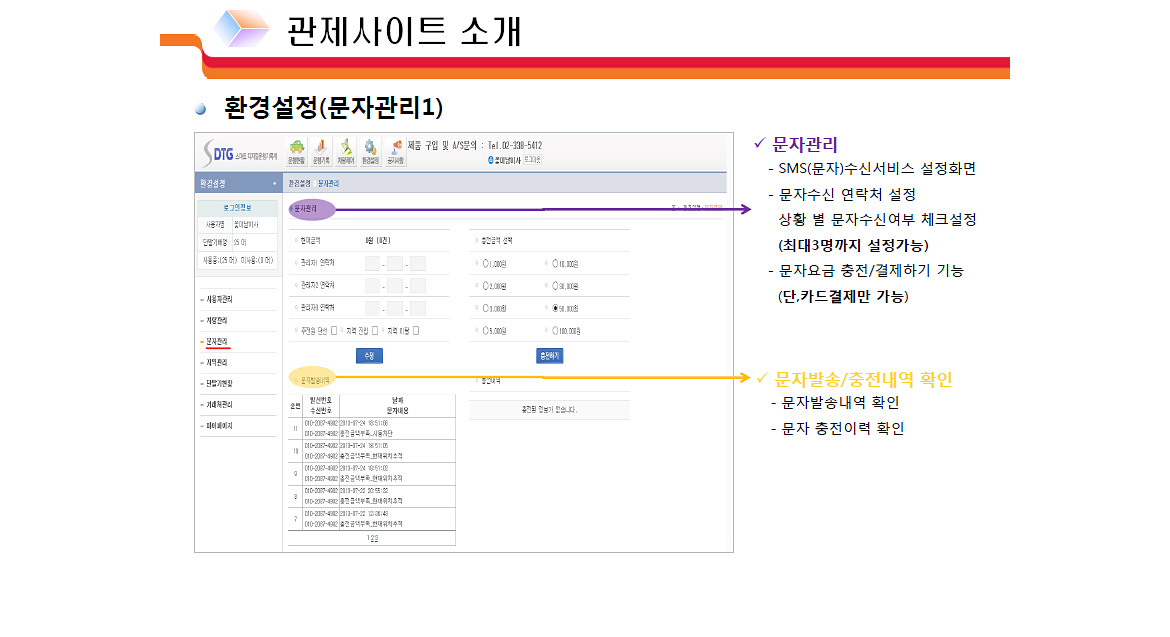Enable the 지역 진입 checkbox
Screen dimensions: 1170x637
click(375, 330)
